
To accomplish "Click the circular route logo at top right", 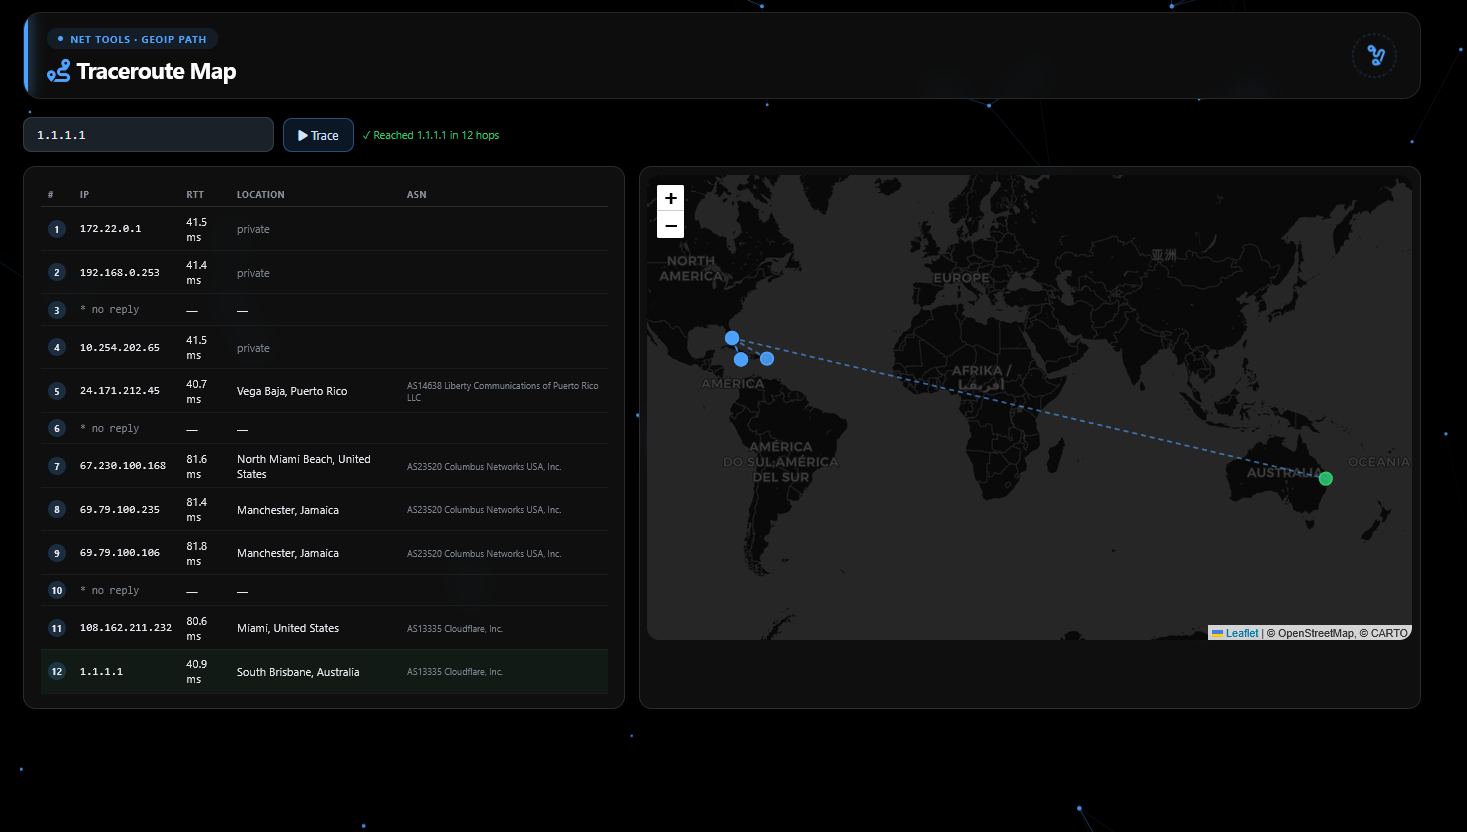I will point(1375,56).
